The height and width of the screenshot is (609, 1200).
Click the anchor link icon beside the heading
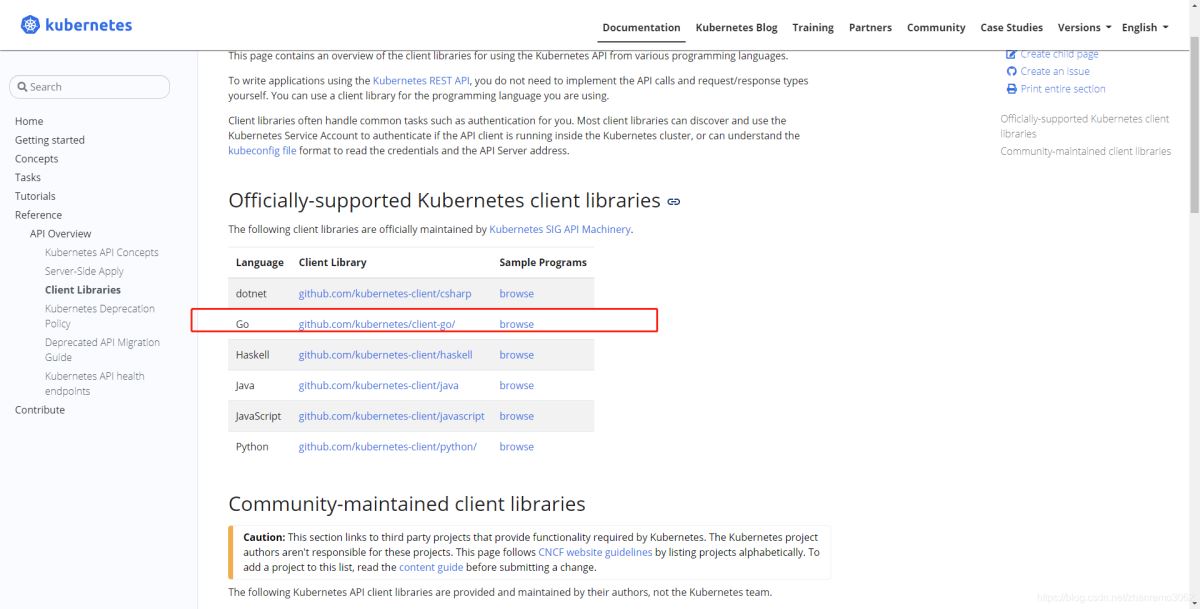[673, 201]
